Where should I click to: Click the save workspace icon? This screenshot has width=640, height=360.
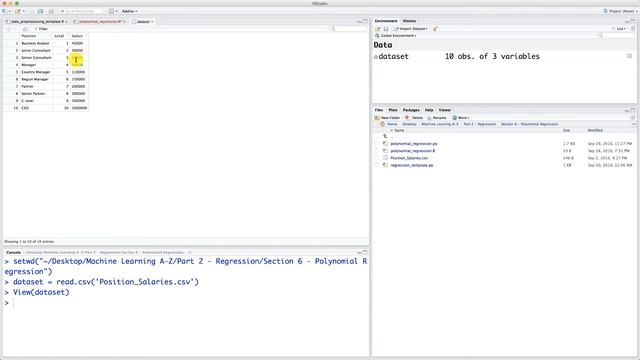(386, 29)
